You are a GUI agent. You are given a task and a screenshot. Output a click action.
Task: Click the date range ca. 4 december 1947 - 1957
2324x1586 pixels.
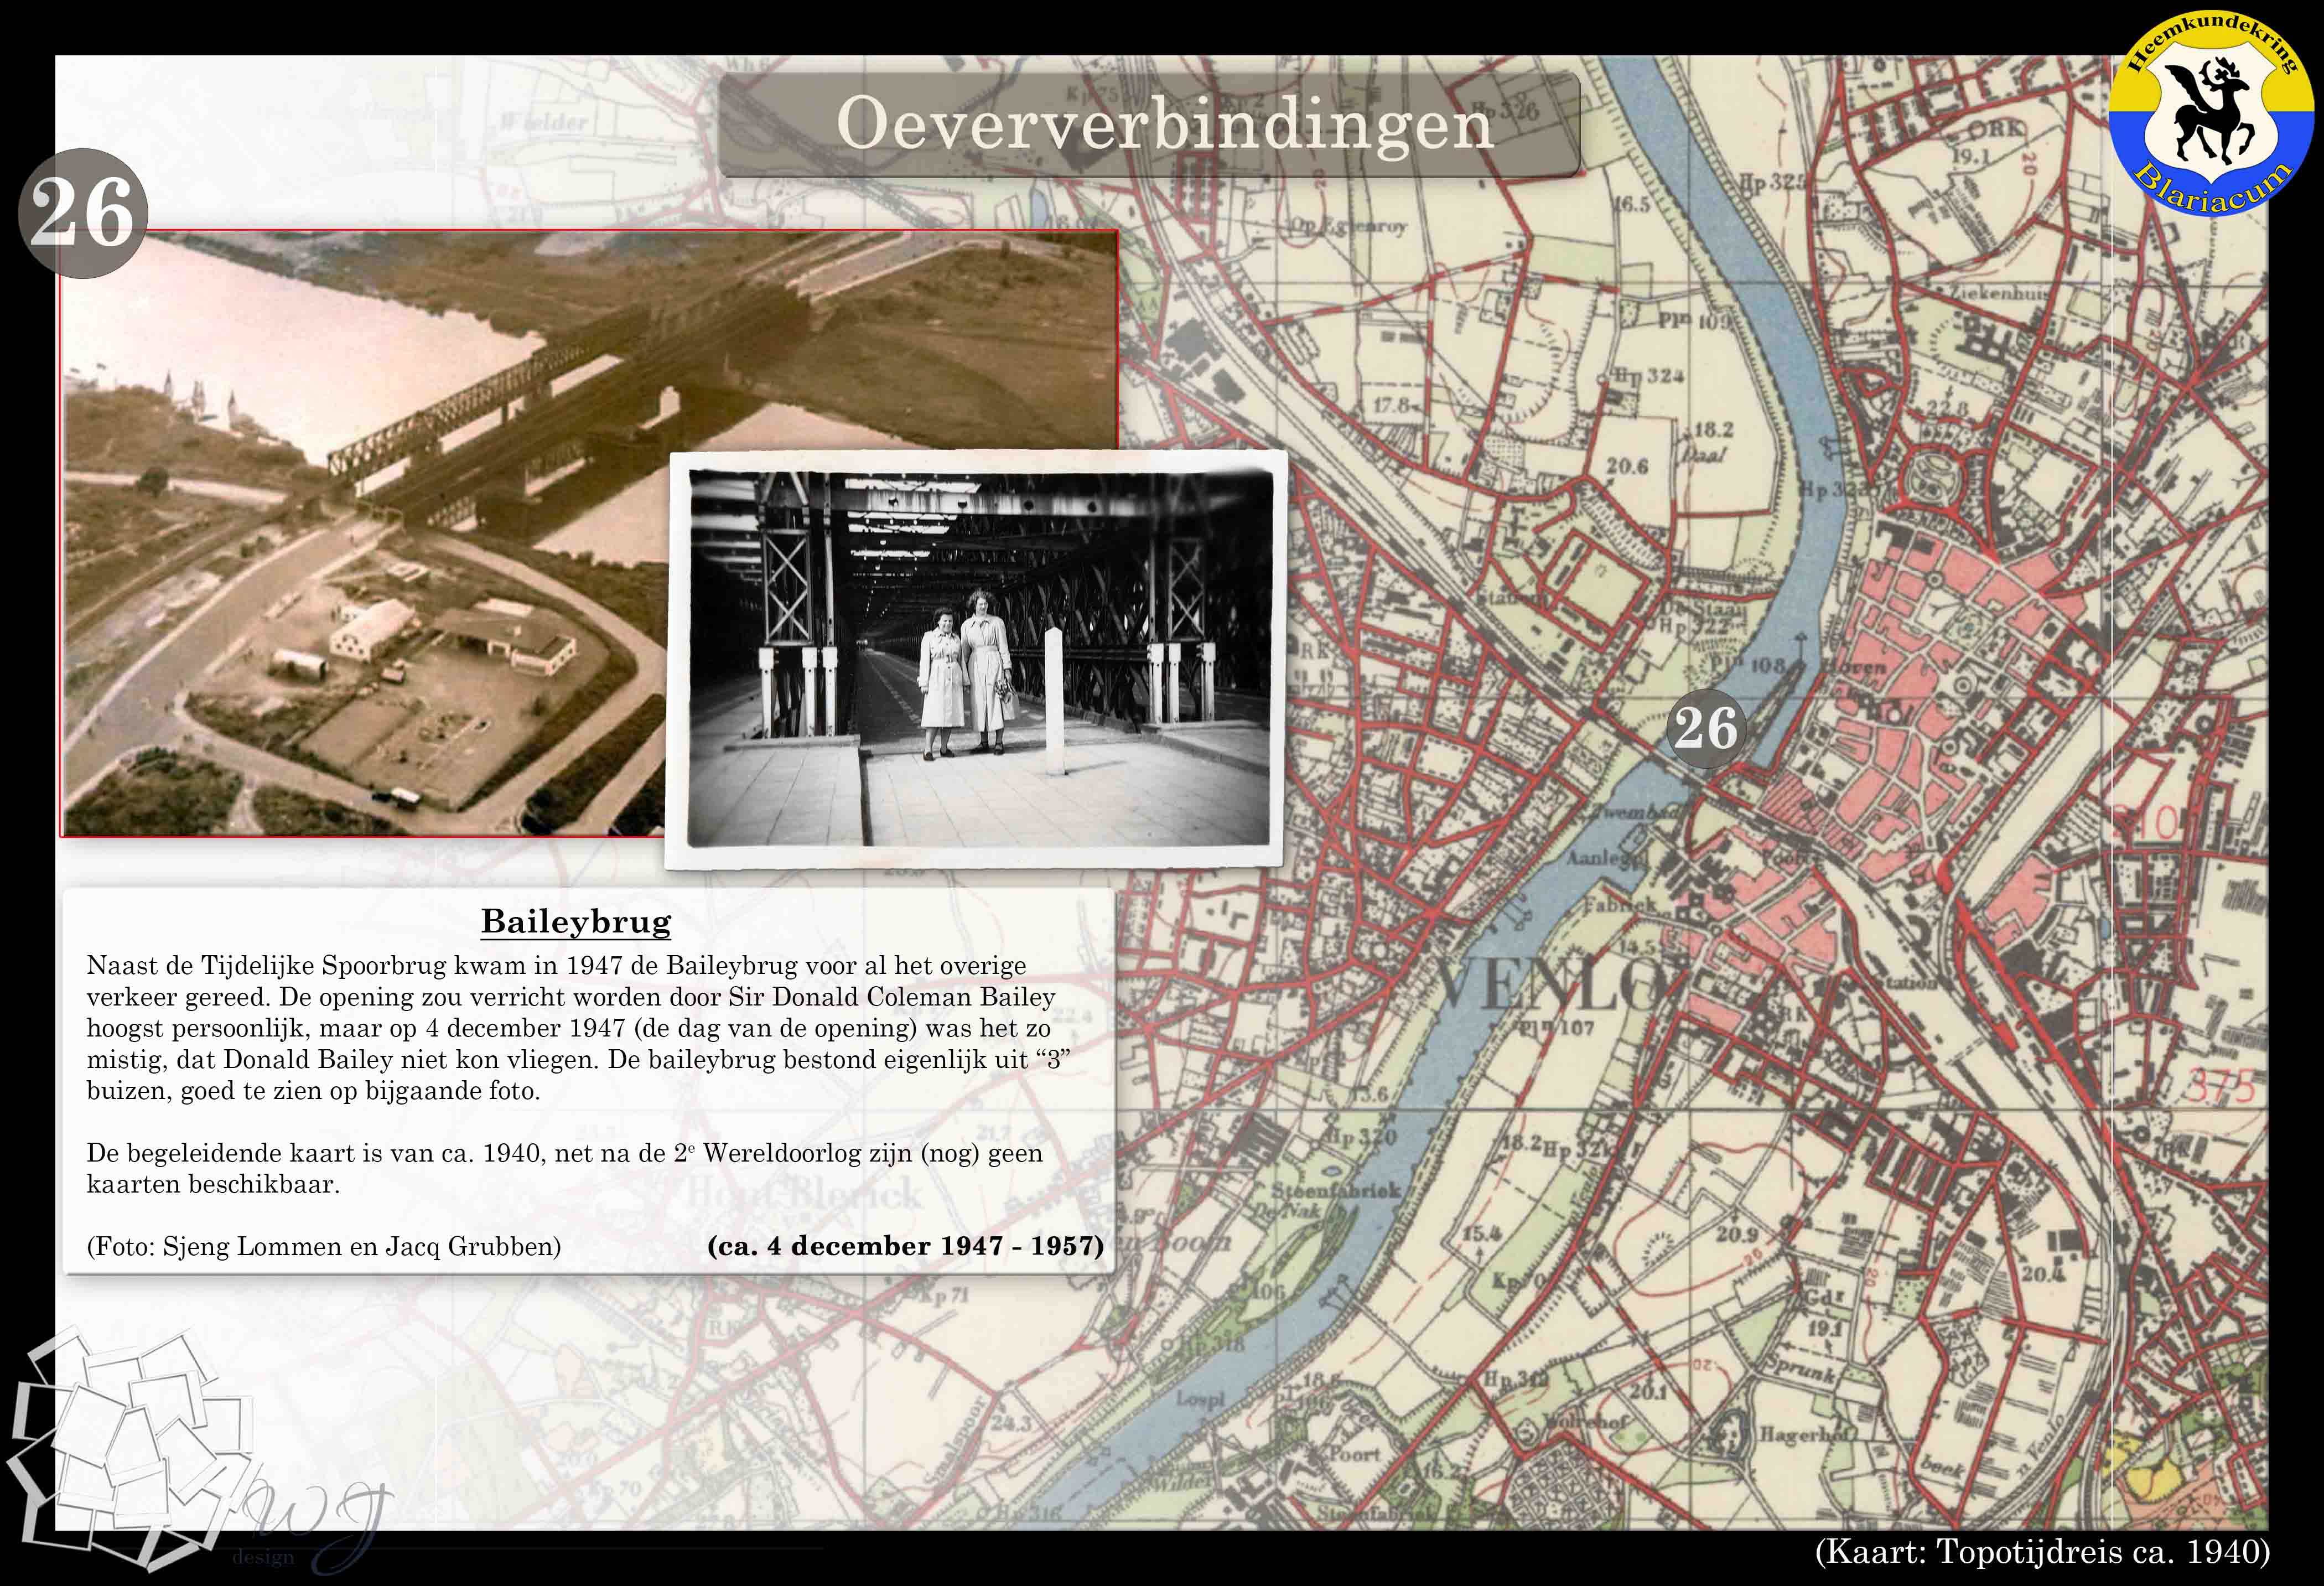click(x=905, y=1245)
